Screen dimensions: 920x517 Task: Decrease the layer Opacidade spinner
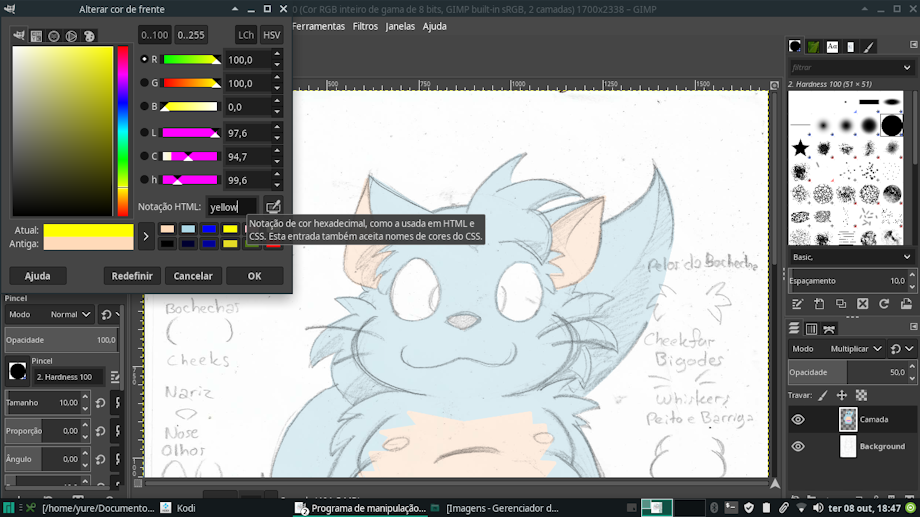tap(912, 377)
